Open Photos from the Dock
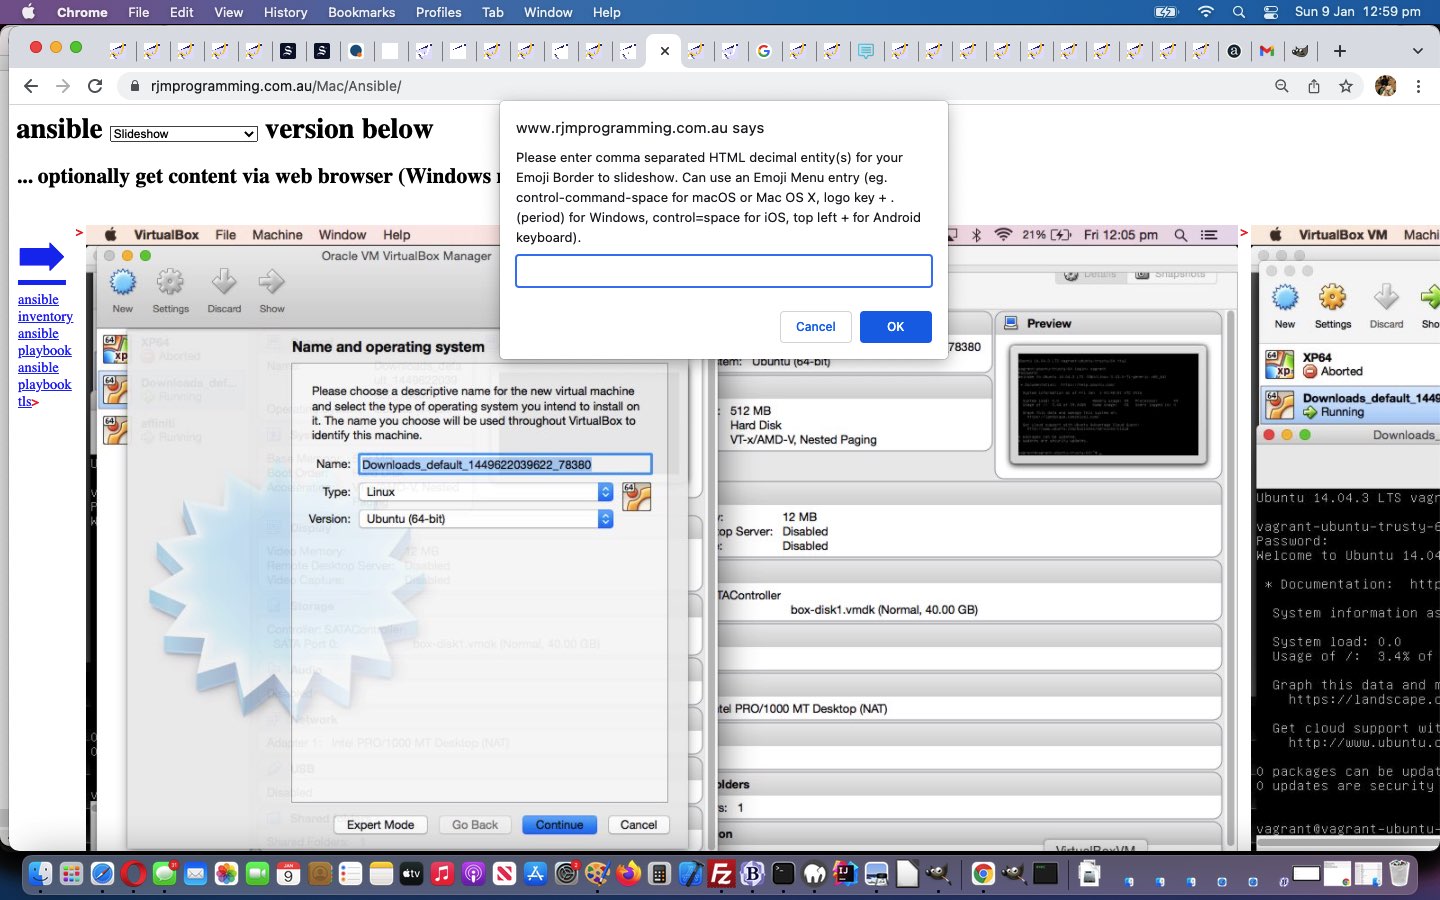This screenshot has height=900, width=1440. tap(226, 874)
